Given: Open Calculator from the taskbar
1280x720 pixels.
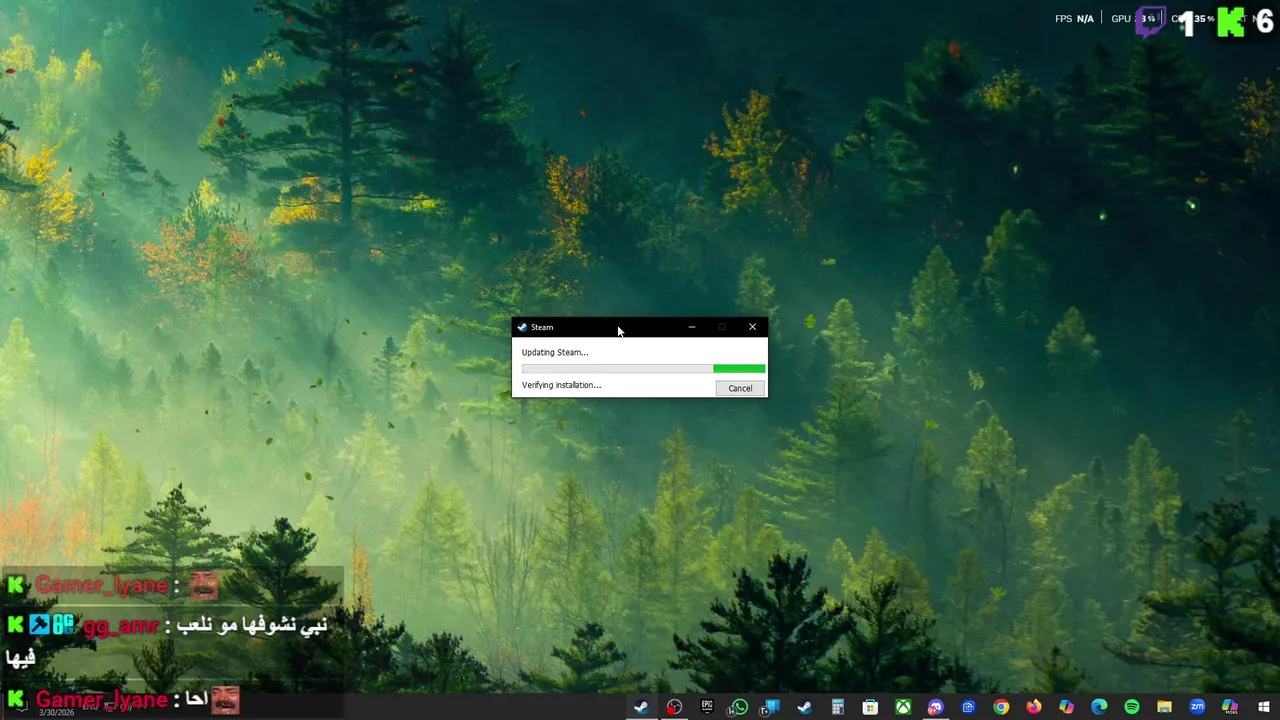Looking at the screenshot, I should [x=837, y=707].
